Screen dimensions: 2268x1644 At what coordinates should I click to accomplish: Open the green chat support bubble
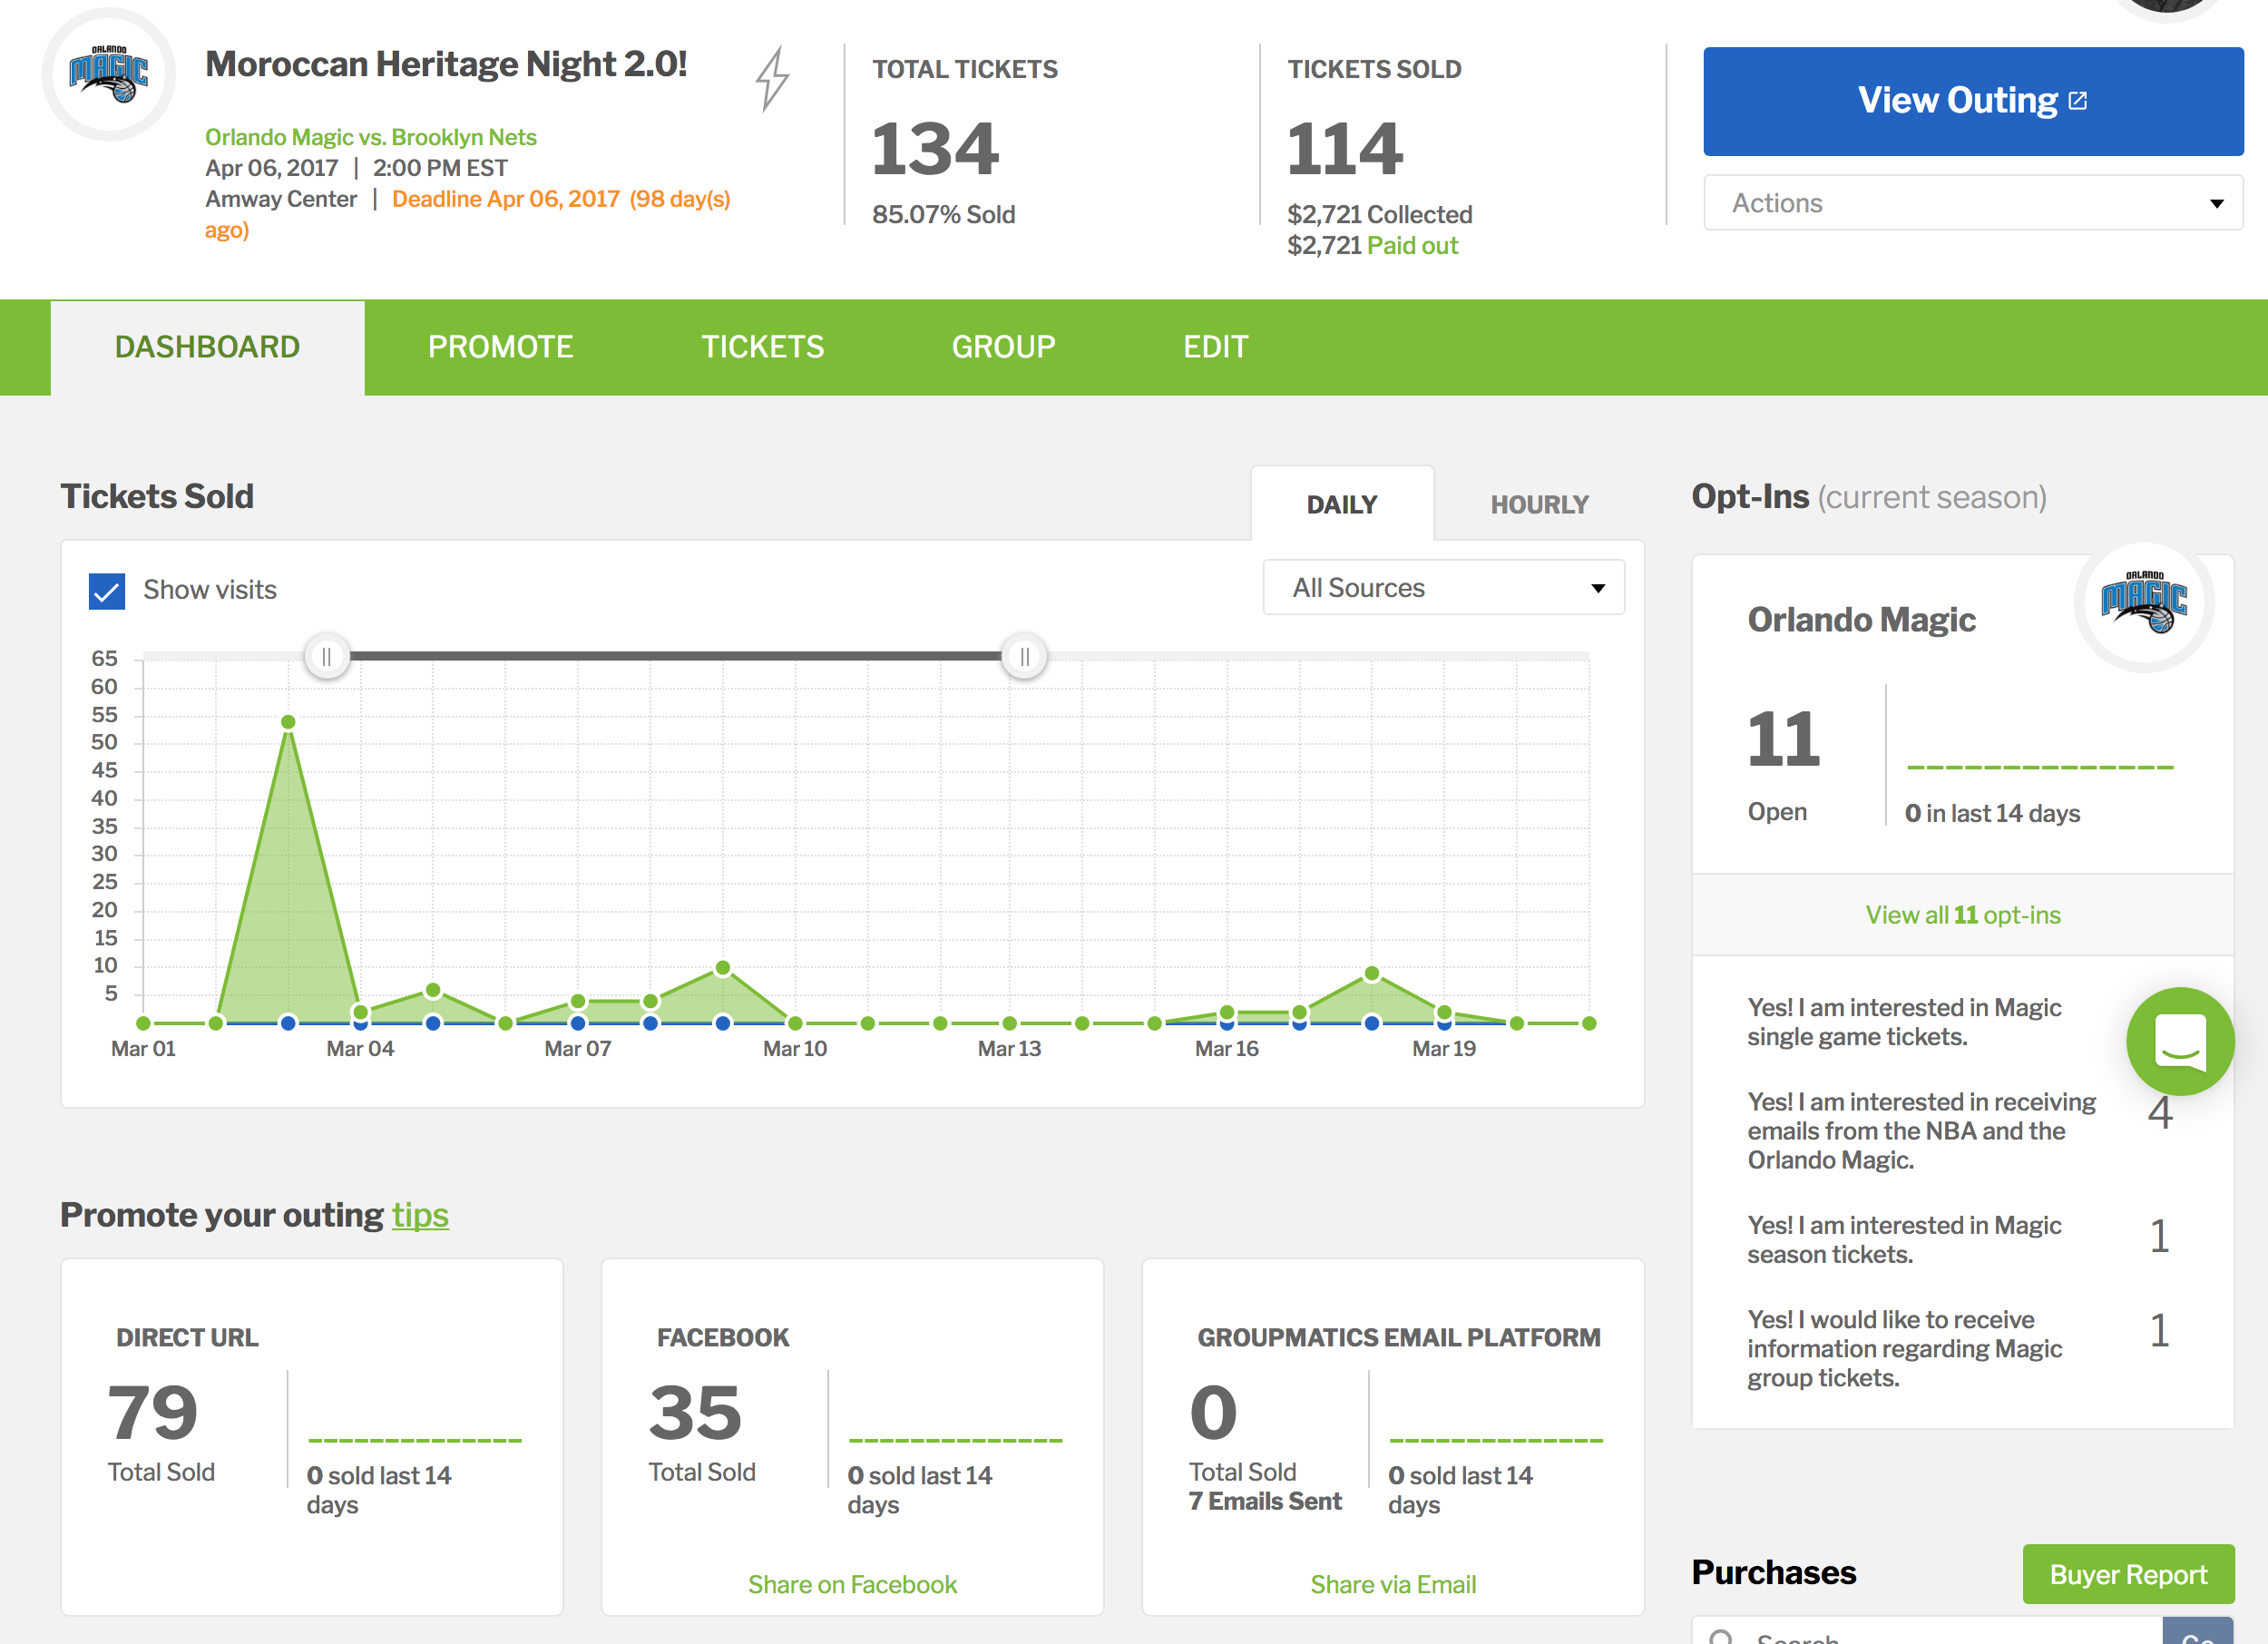pyautogui.click(x=2179, y=1040)
